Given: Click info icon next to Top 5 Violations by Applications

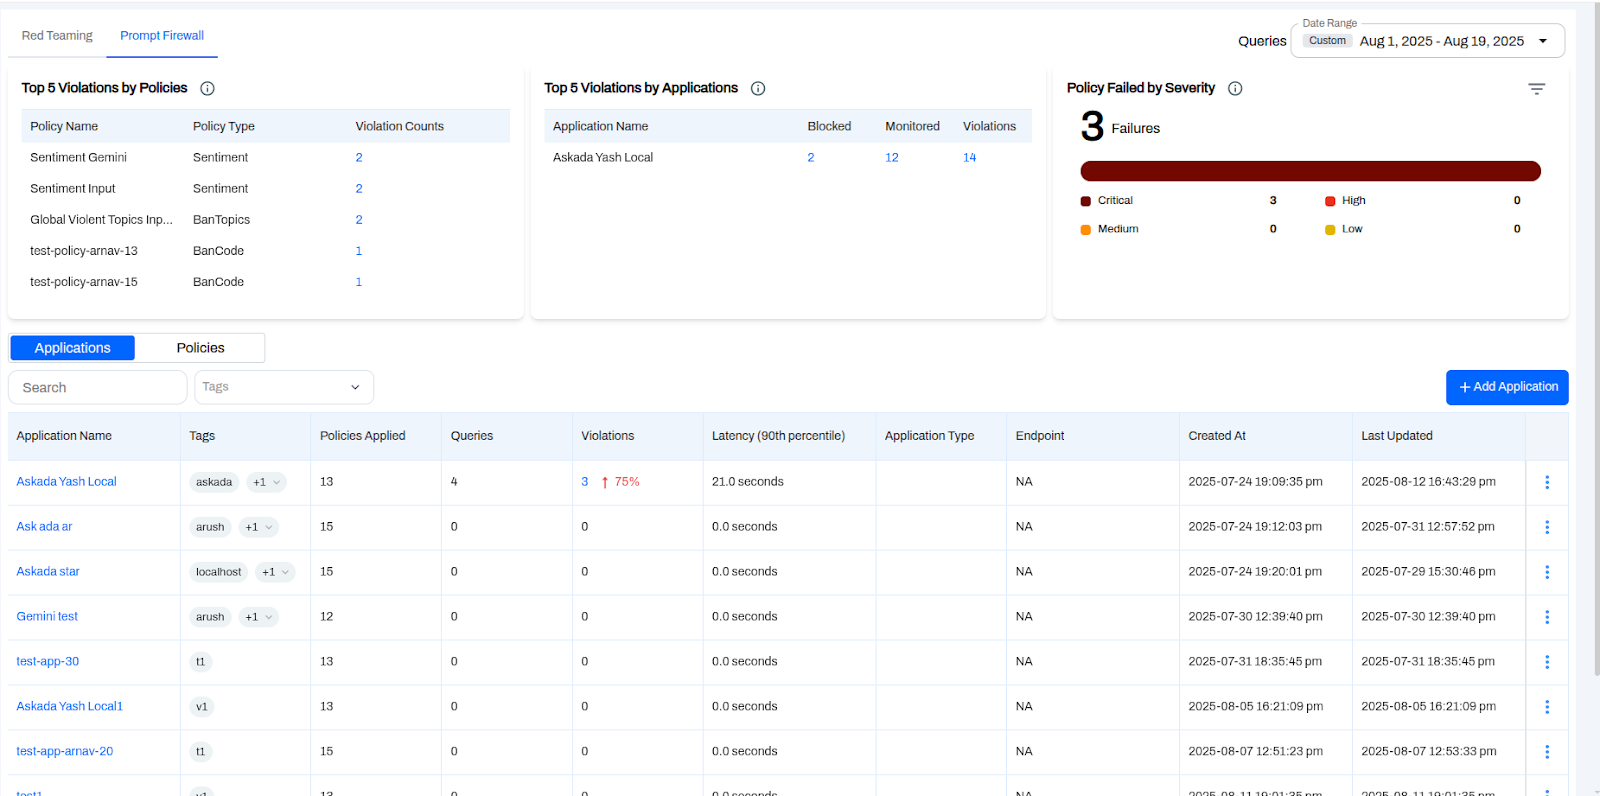Looking at the screenshot, I should [x=758, y=88].
